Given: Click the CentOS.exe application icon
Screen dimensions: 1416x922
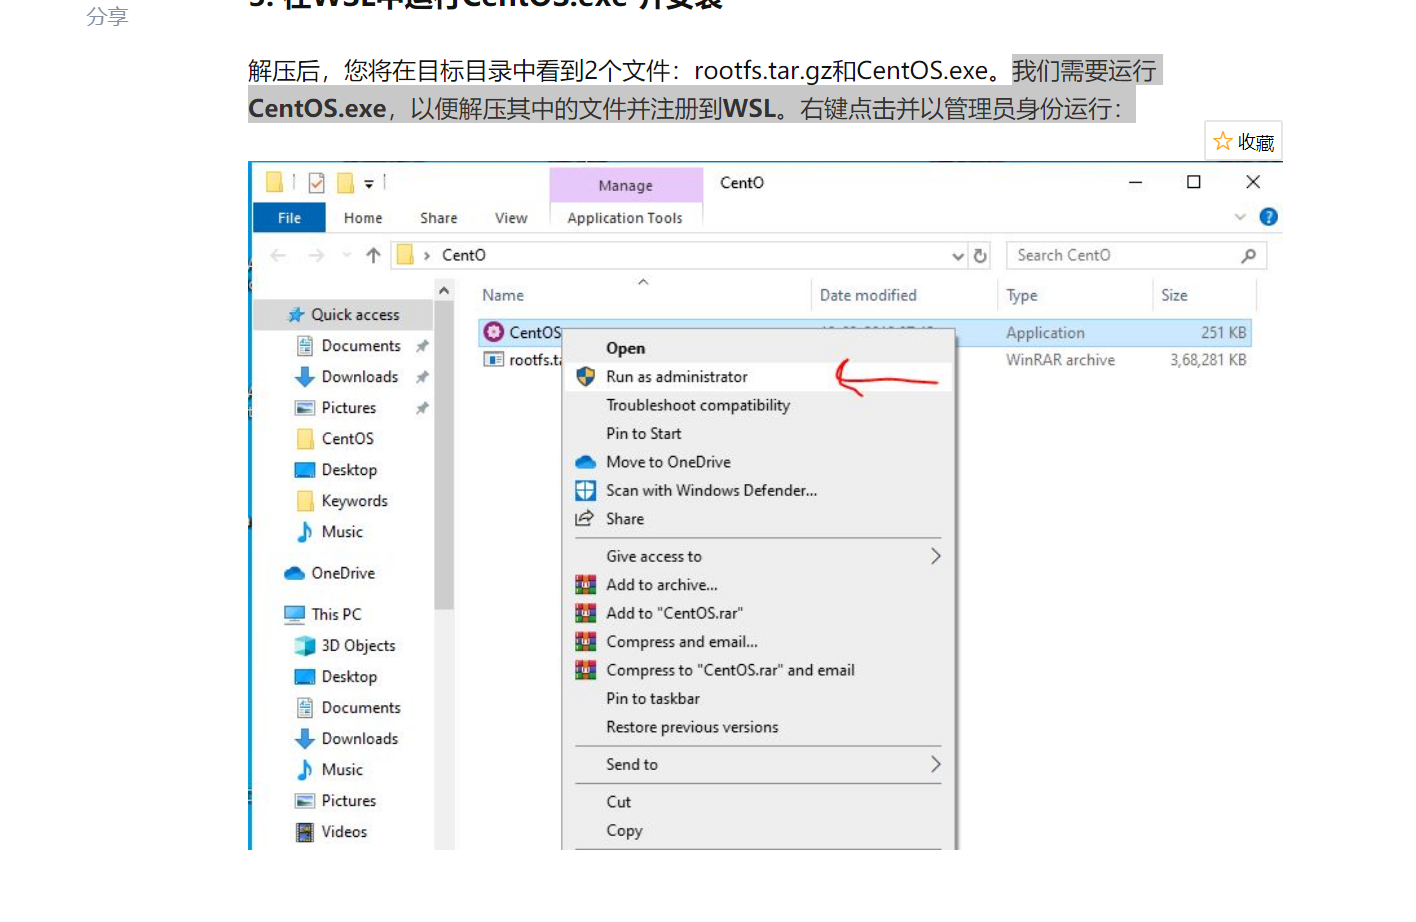Looking at the screenshot, I should tap(492, 331).
